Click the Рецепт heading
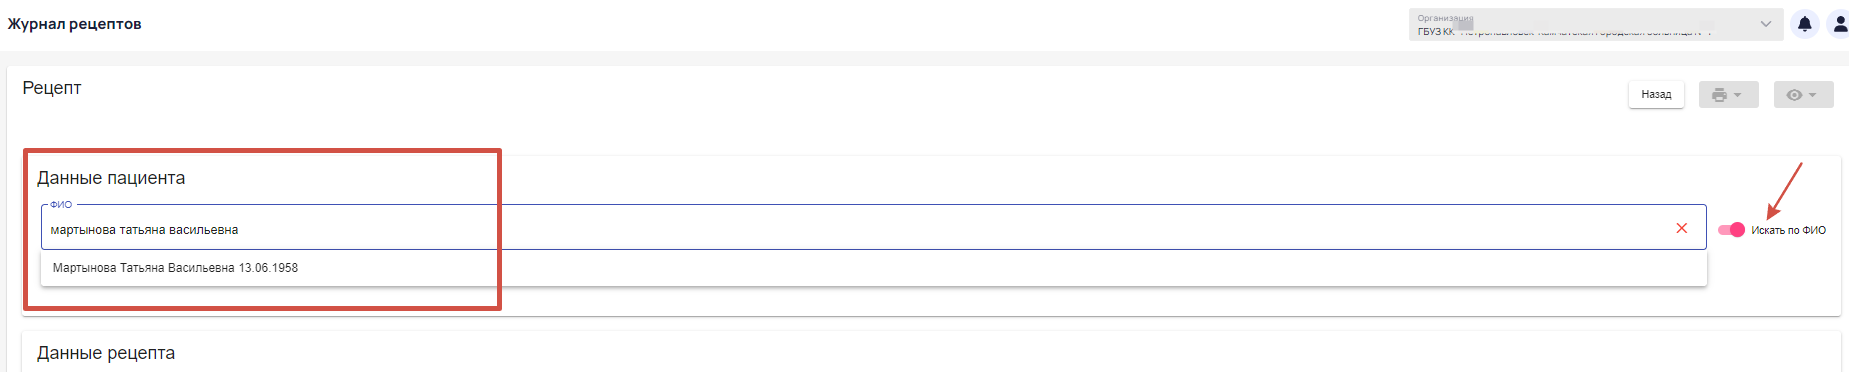 click(52, 88)
